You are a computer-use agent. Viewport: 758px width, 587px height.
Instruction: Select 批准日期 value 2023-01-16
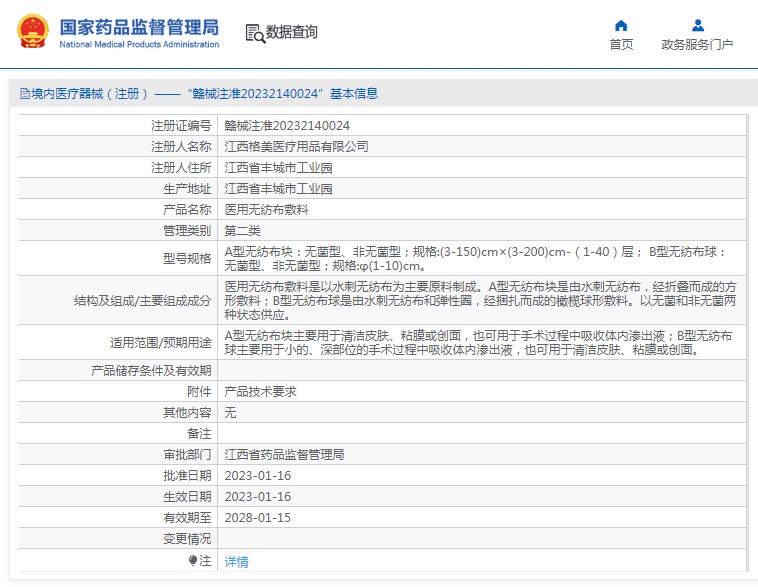(x=258, y=476)
